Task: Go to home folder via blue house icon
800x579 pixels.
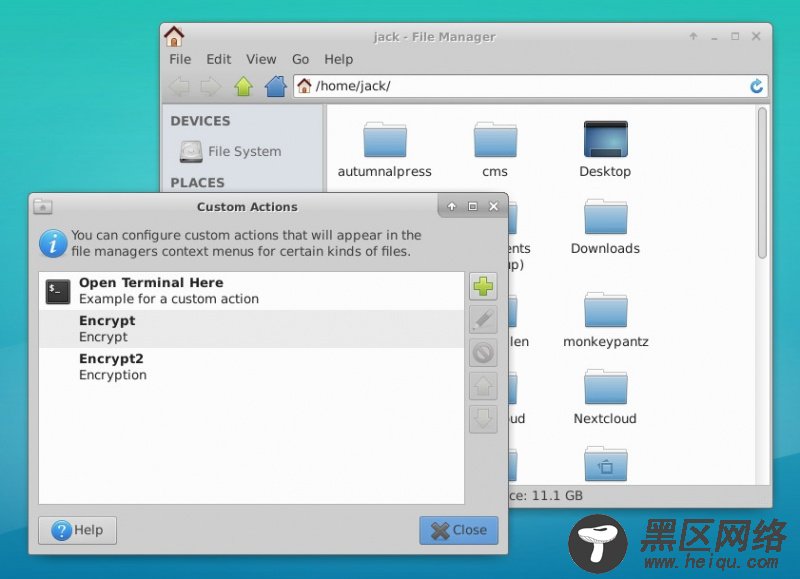Action: [276, 86]
